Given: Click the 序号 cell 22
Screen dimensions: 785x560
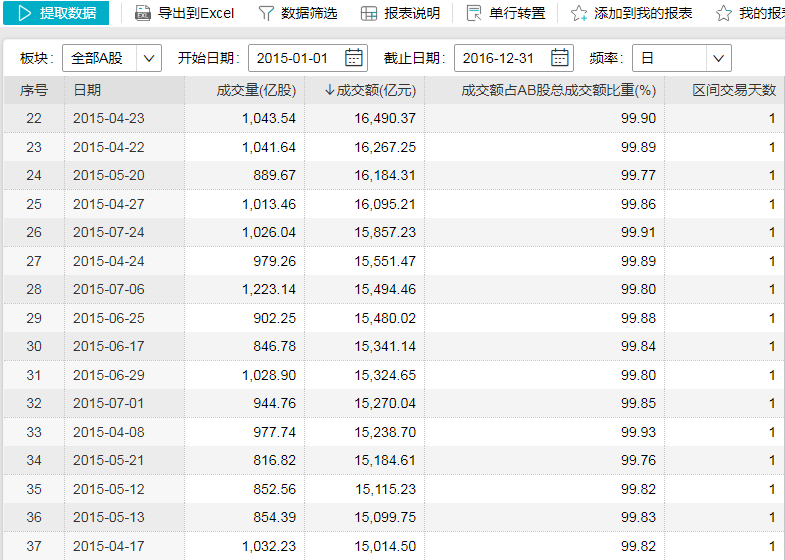Looking at the screenshot, I should coord(34,119).
